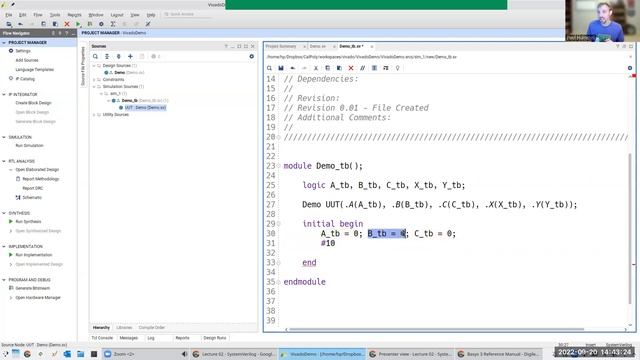
Task: Click the red X cancel icon in main toolbar
Action: pyautogui.click(x=67, y=24)
